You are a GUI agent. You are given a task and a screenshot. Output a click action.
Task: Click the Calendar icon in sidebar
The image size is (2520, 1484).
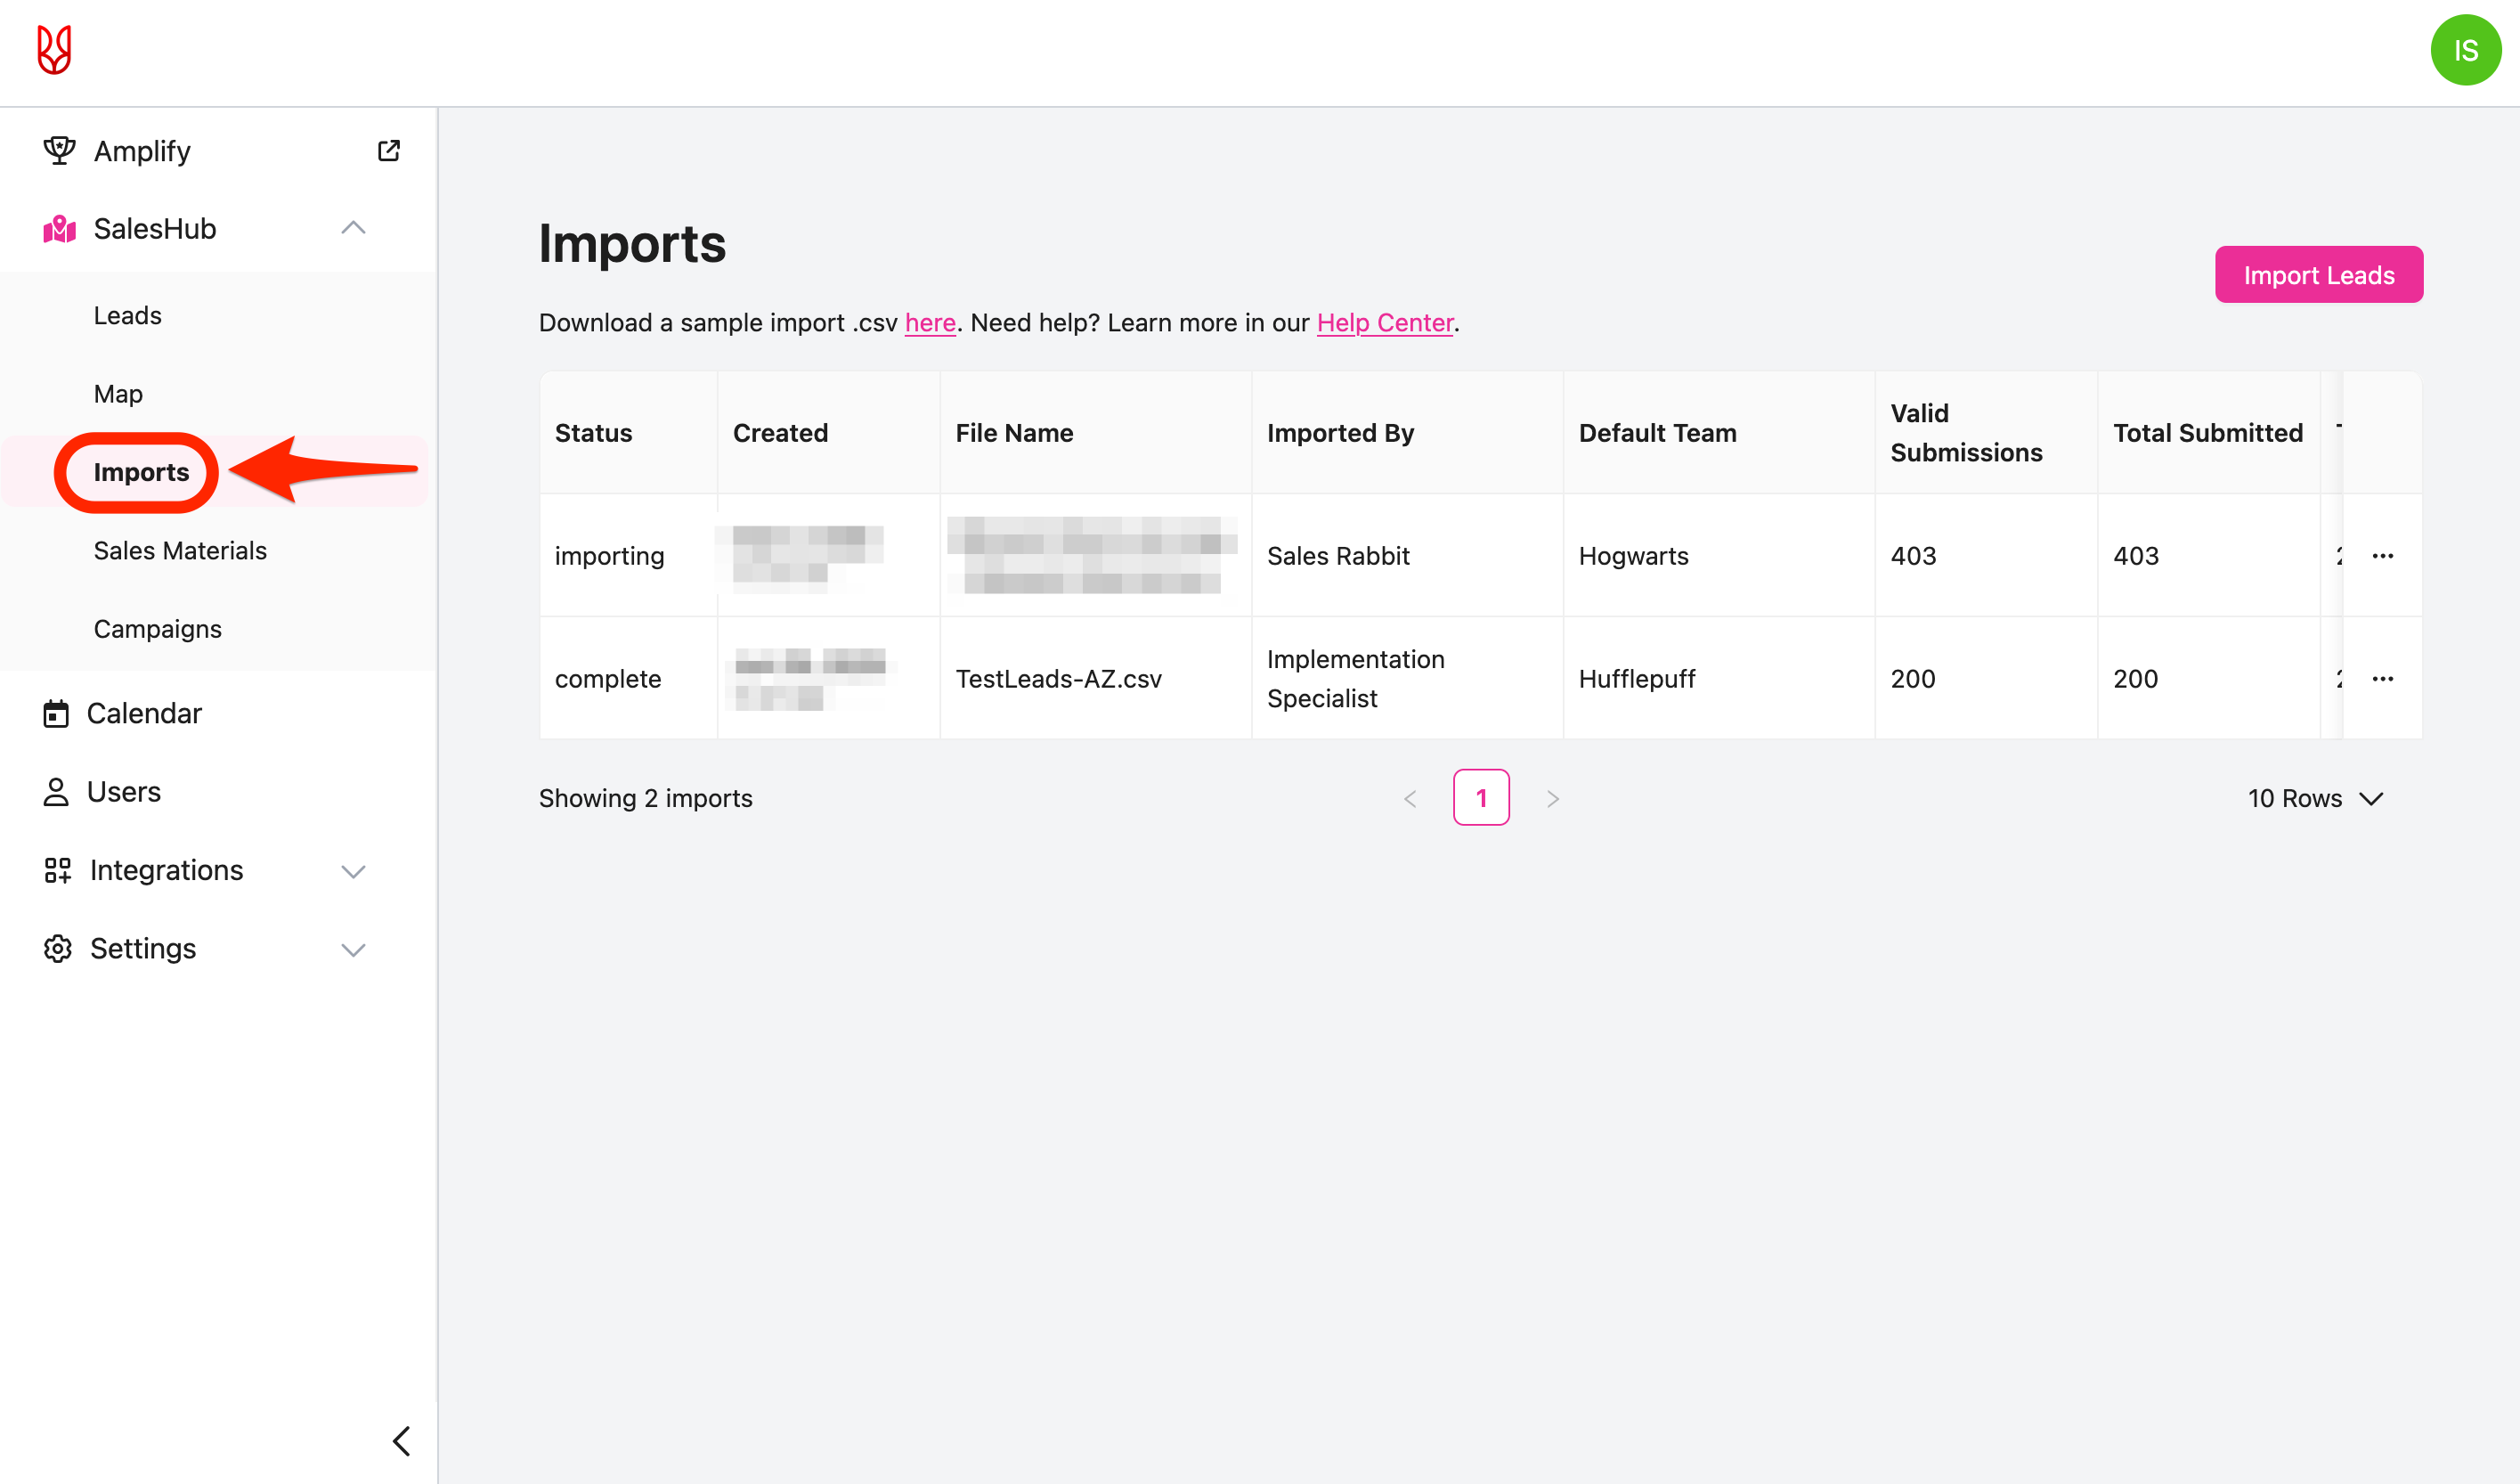click(x=56, y=714)
